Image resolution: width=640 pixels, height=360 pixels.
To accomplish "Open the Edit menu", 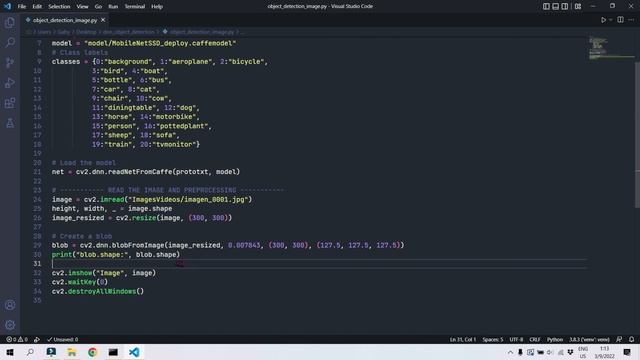I will [37, 7].
